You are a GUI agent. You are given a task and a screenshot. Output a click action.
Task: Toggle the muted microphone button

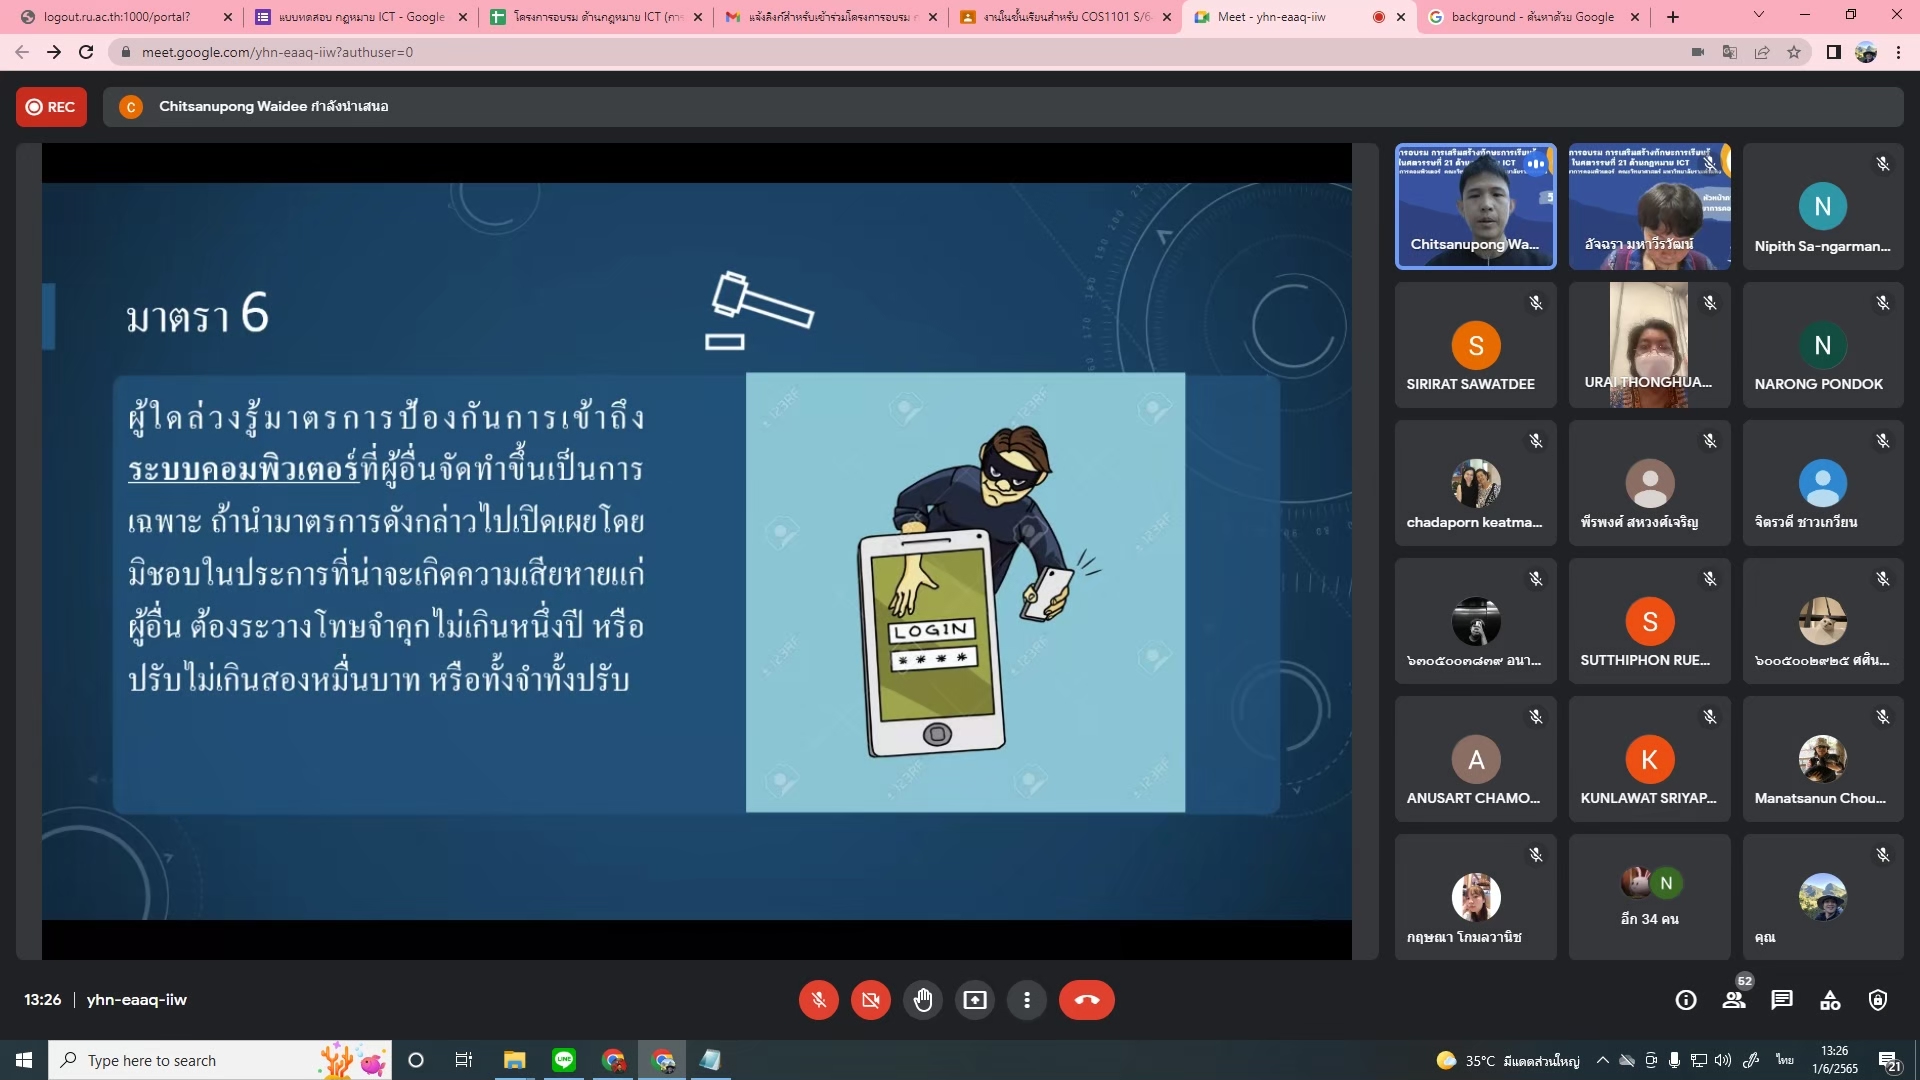(x=818, y=1000)
